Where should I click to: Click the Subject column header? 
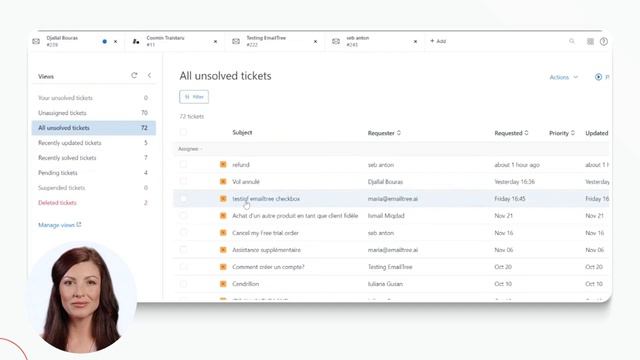point(242,132)
